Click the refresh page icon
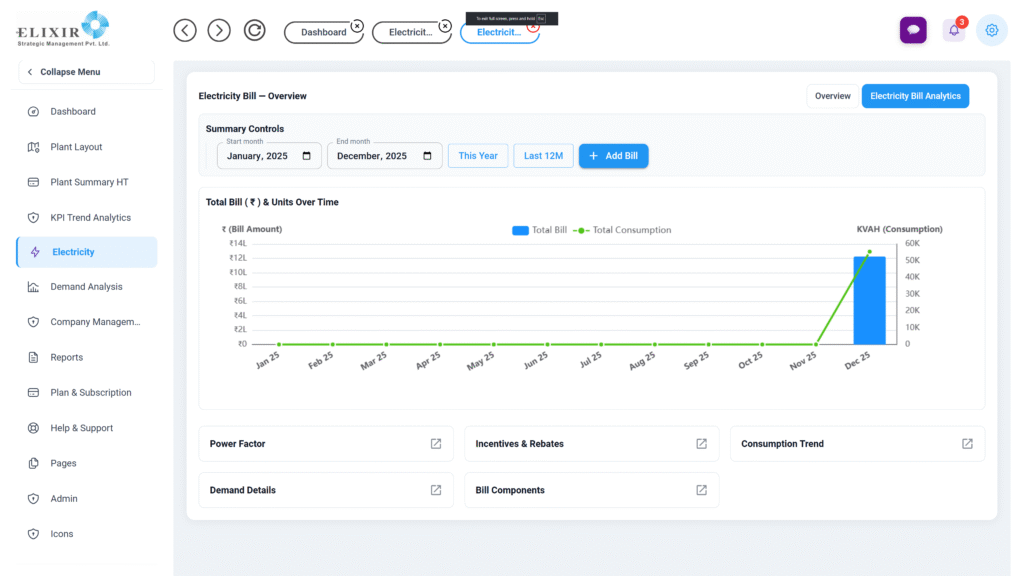 [x=255, y=31]
